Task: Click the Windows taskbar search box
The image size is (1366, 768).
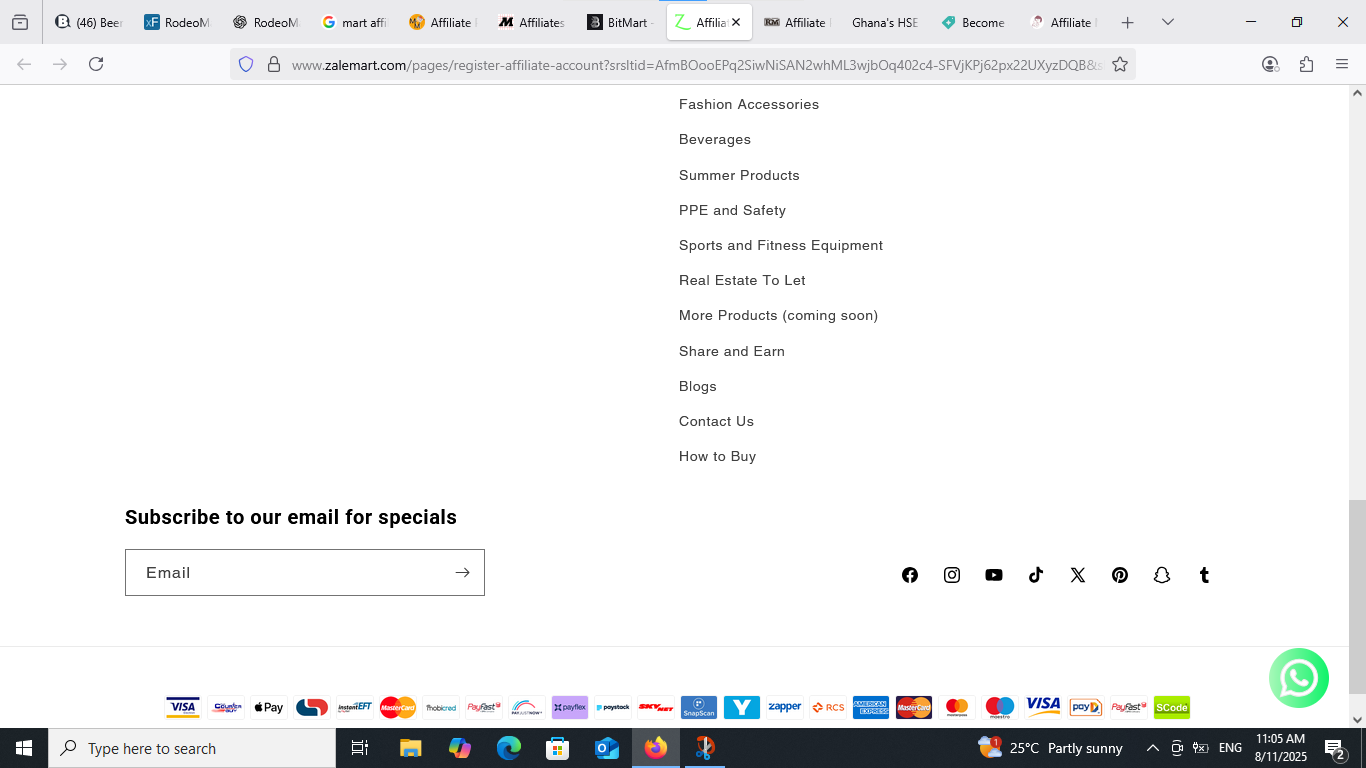Action: pos(192,748)
